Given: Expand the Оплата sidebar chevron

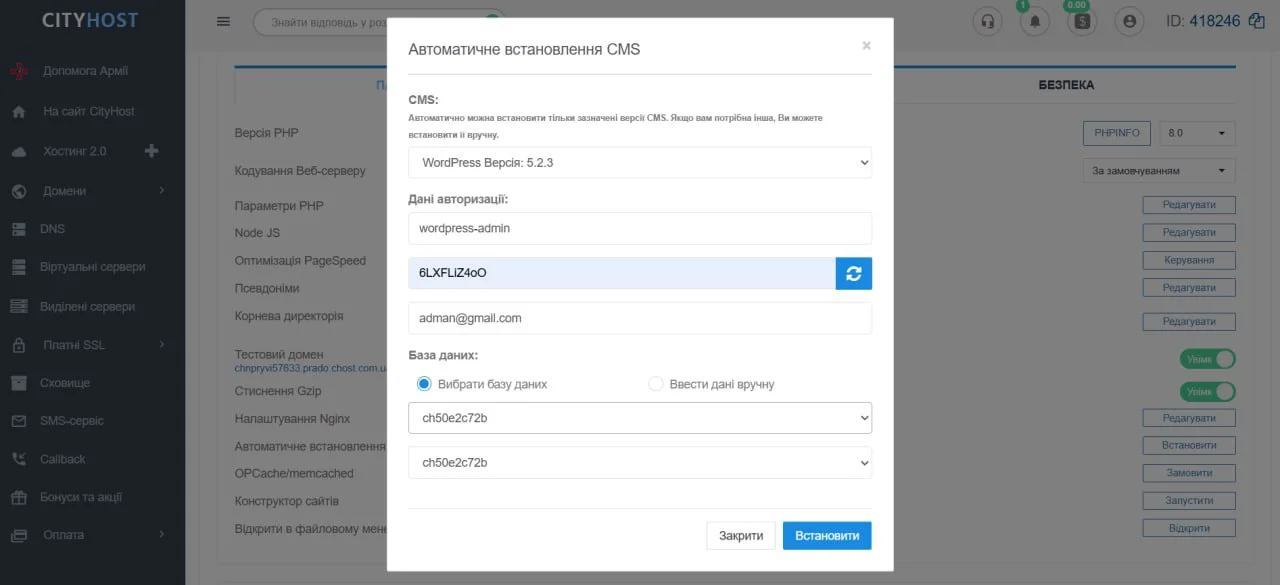Looking at the screenshot, I should [162, 535].
